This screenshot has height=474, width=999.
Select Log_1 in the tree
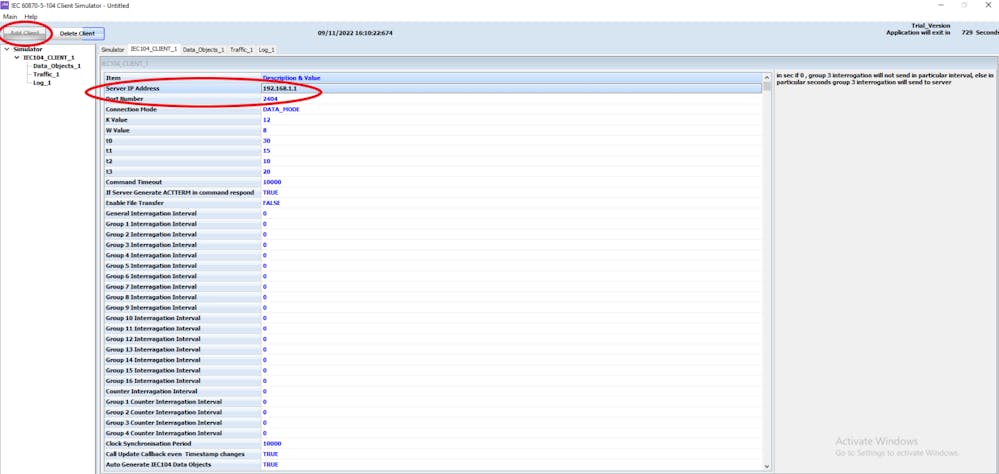point(42,83)
